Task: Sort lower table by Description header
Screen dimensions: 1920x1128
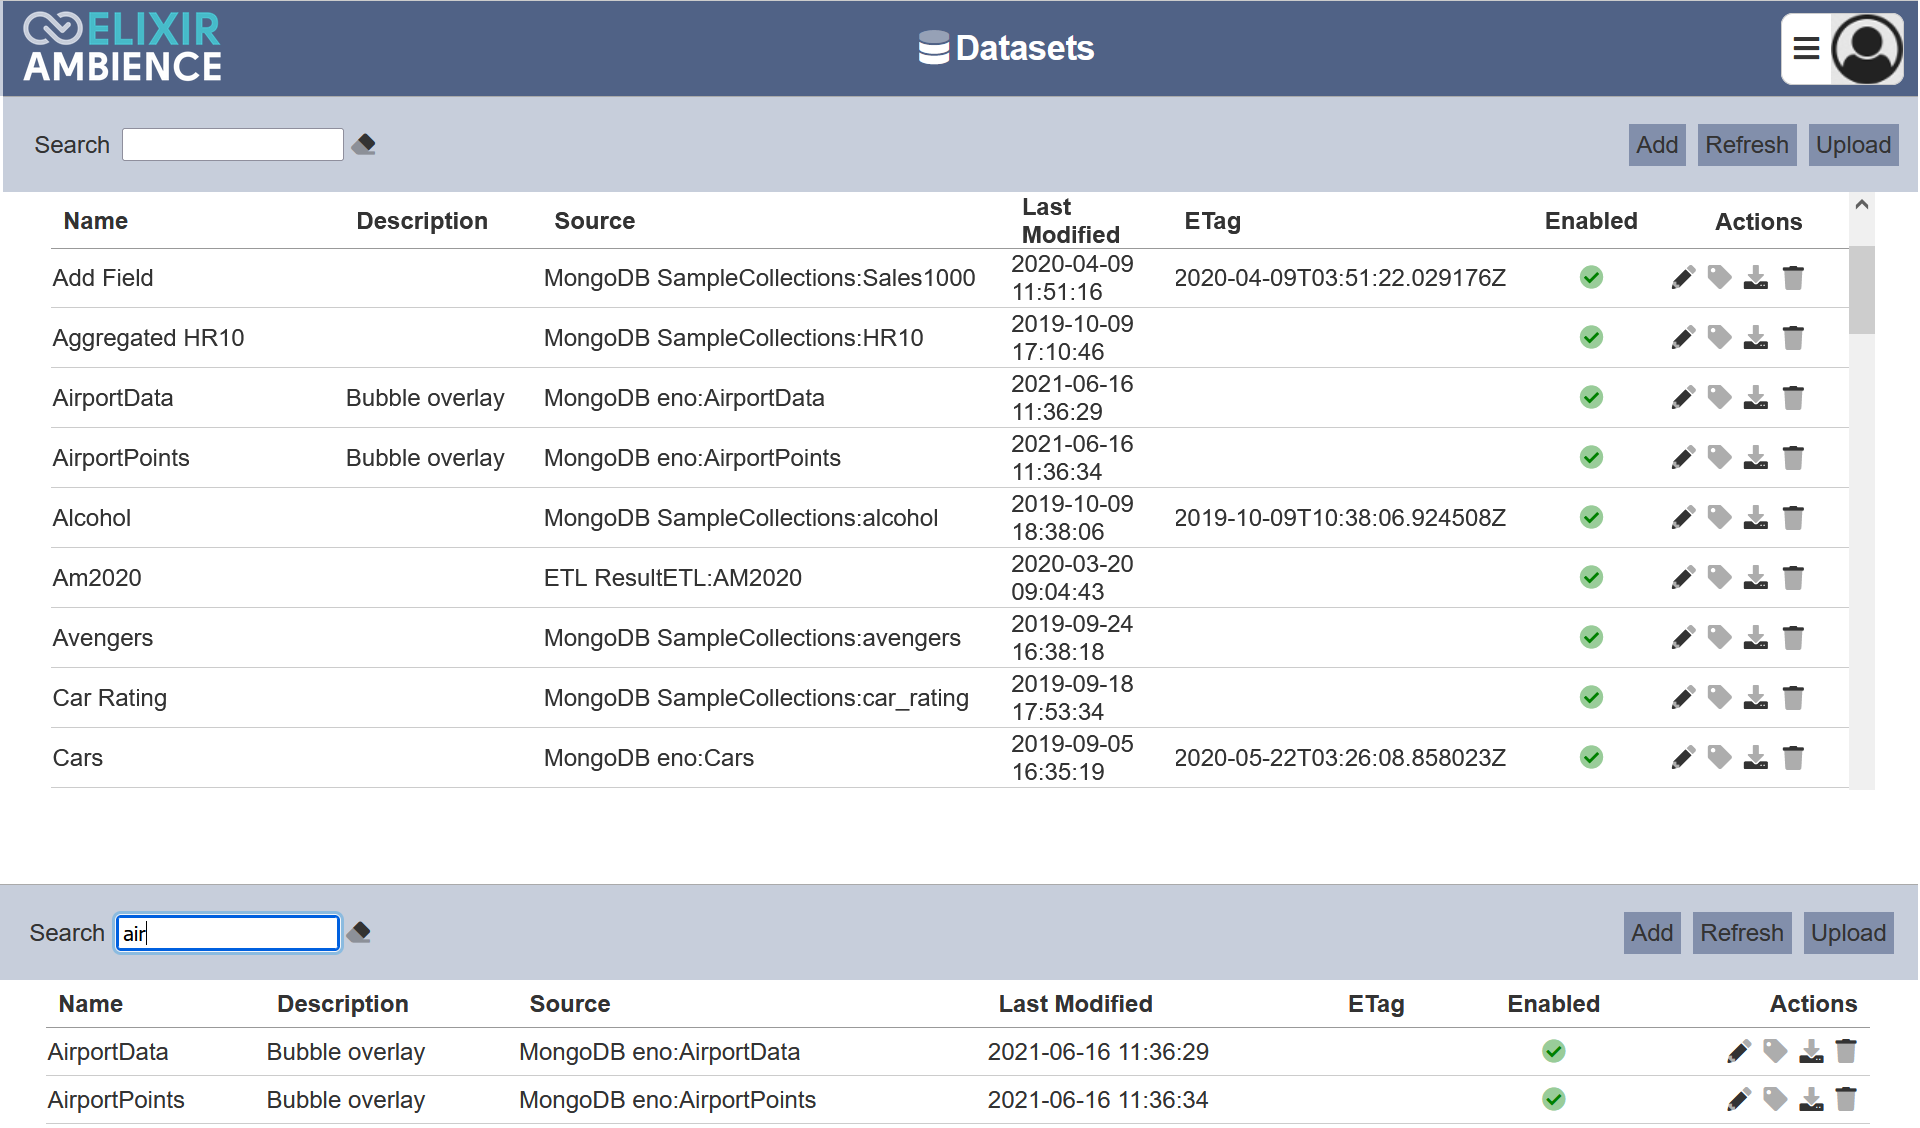Action: click(343, 1004)
